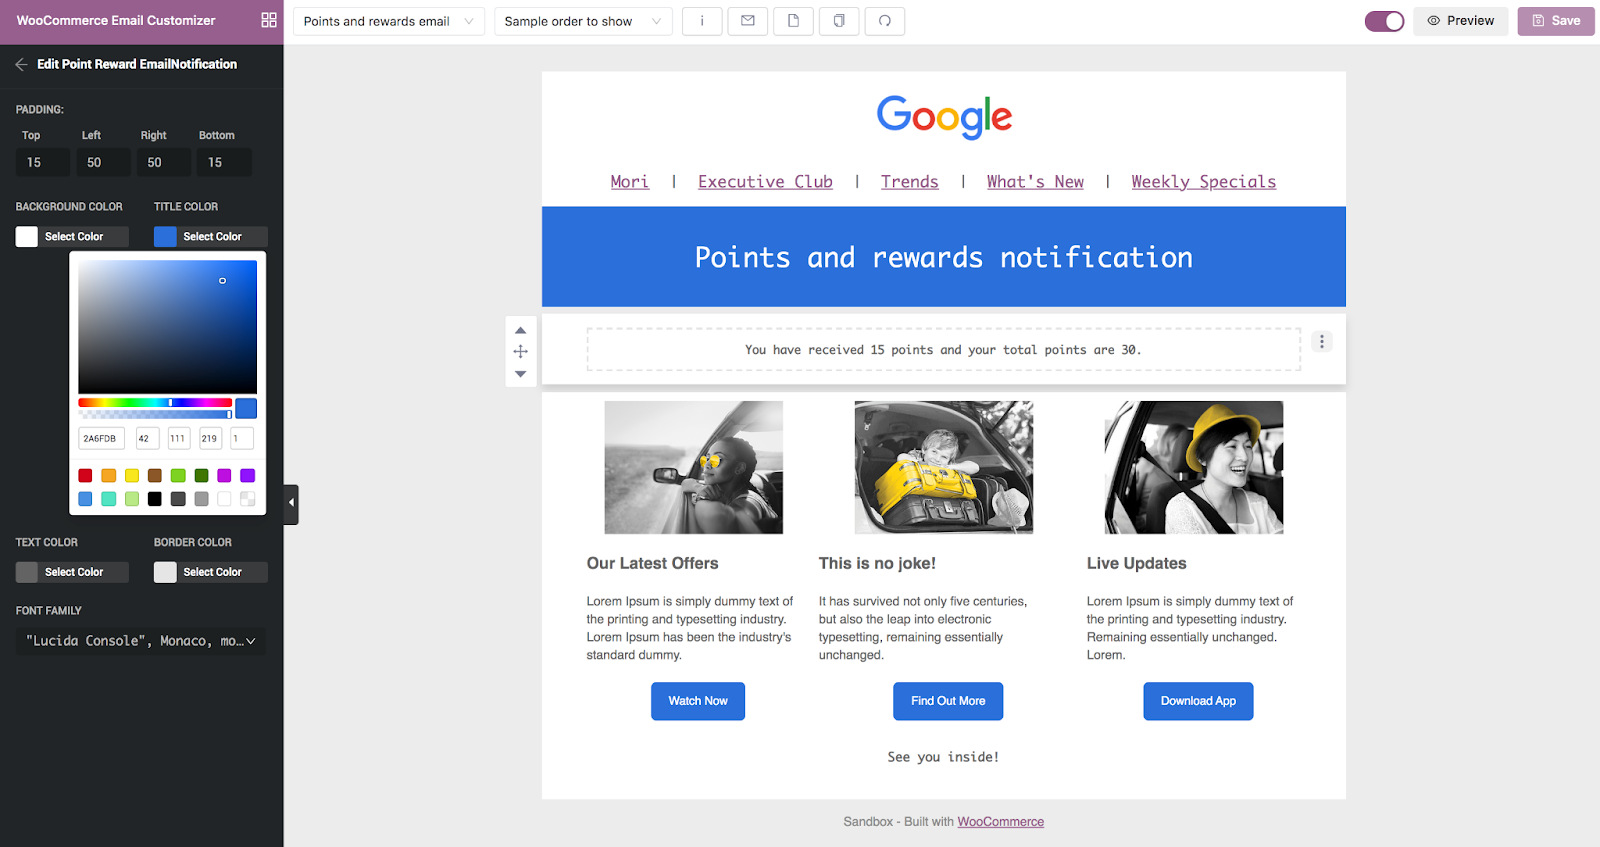Viewport: 1600px width, 847px height.
Task: Click the Bottom padding input field
Action: coord(224,162)
